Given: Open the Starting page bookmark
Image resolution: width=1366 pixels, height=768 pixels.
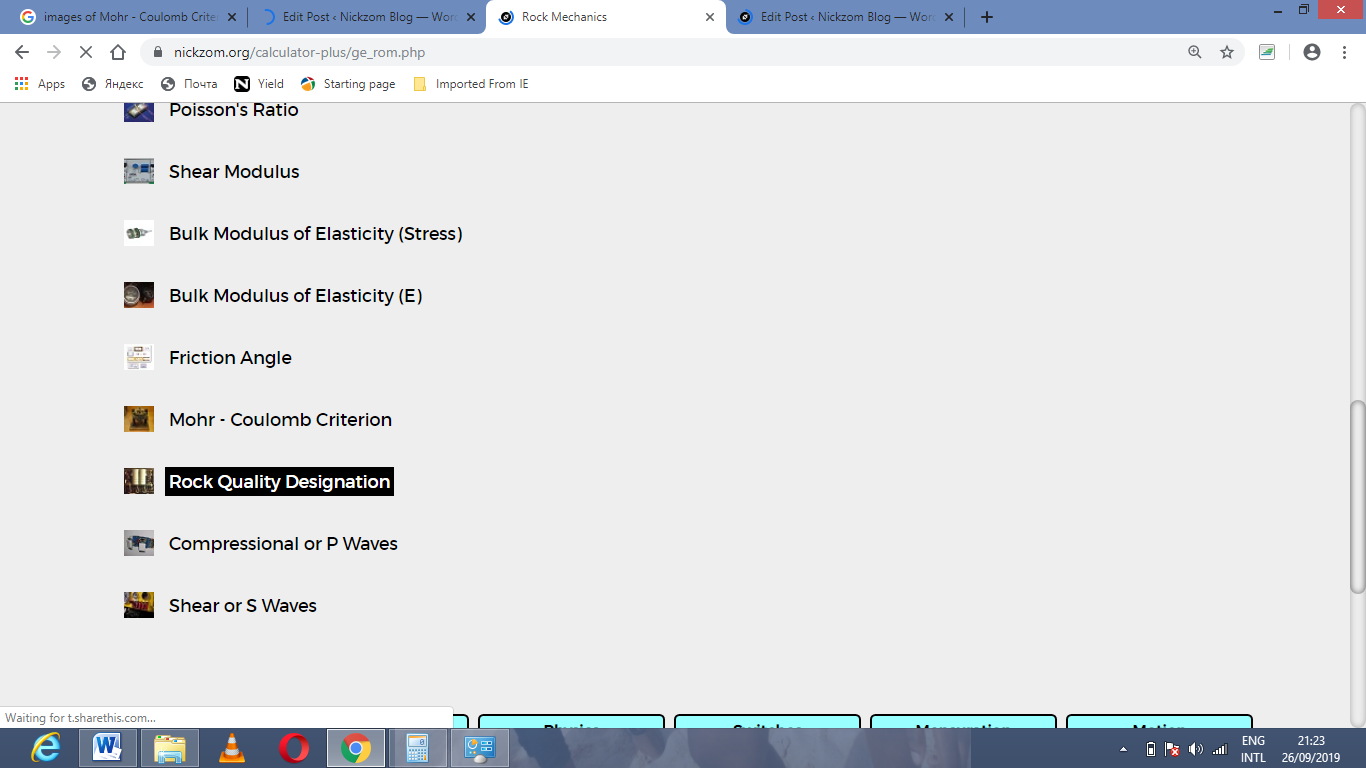Looking at the screenshot, I should tap(348, 84).
